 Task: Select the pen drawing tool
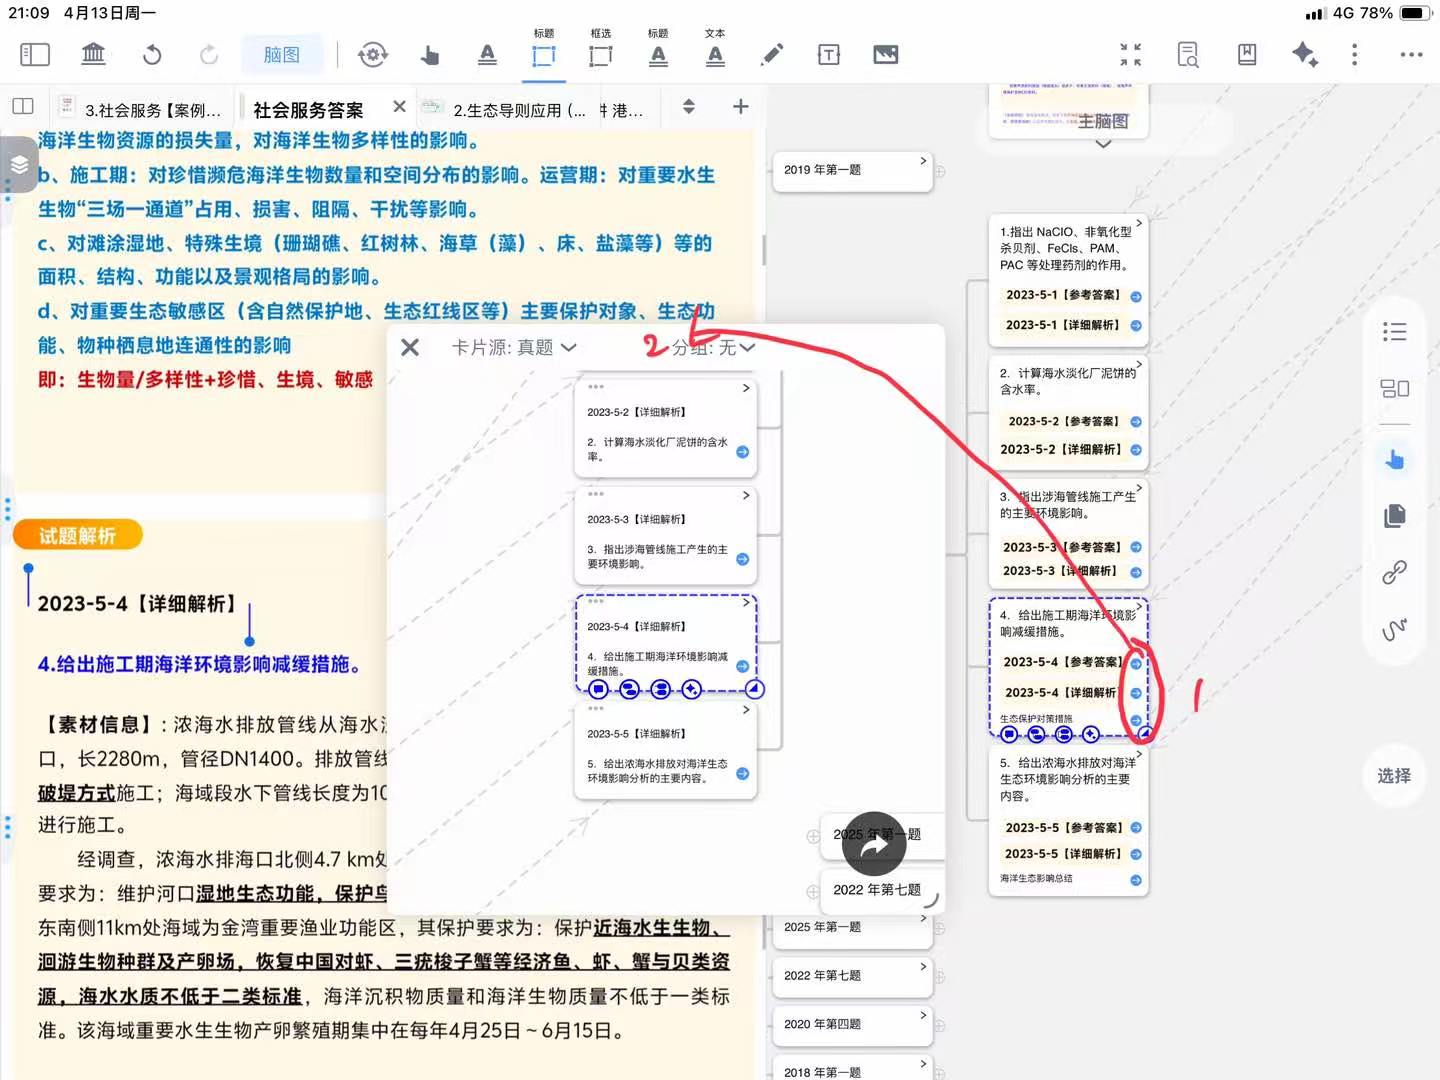coord(772,54)
